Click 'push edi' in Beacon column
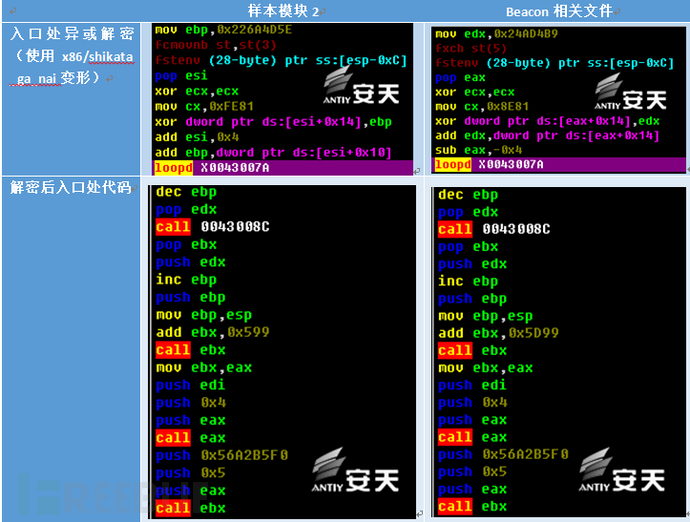Screen dimensions: 690x522 (472, 385)
